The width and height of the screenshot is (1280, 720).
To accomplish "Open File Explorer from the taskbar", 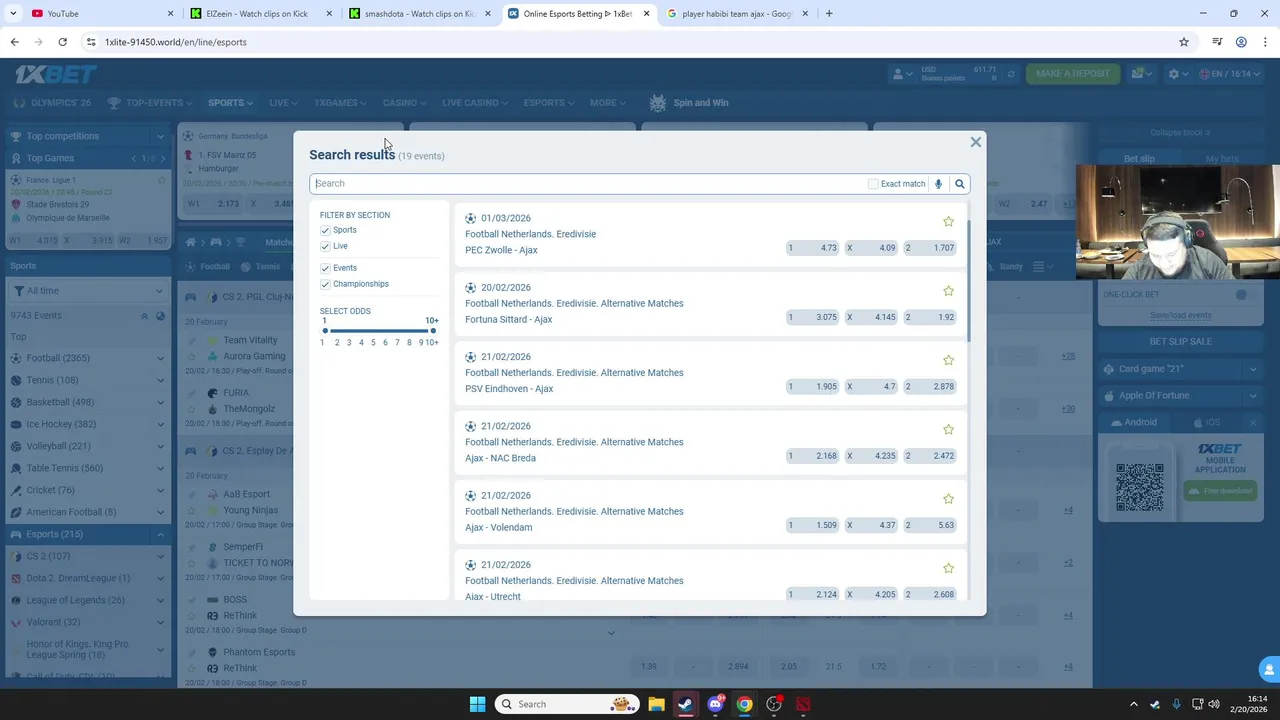I will [656, 704].
